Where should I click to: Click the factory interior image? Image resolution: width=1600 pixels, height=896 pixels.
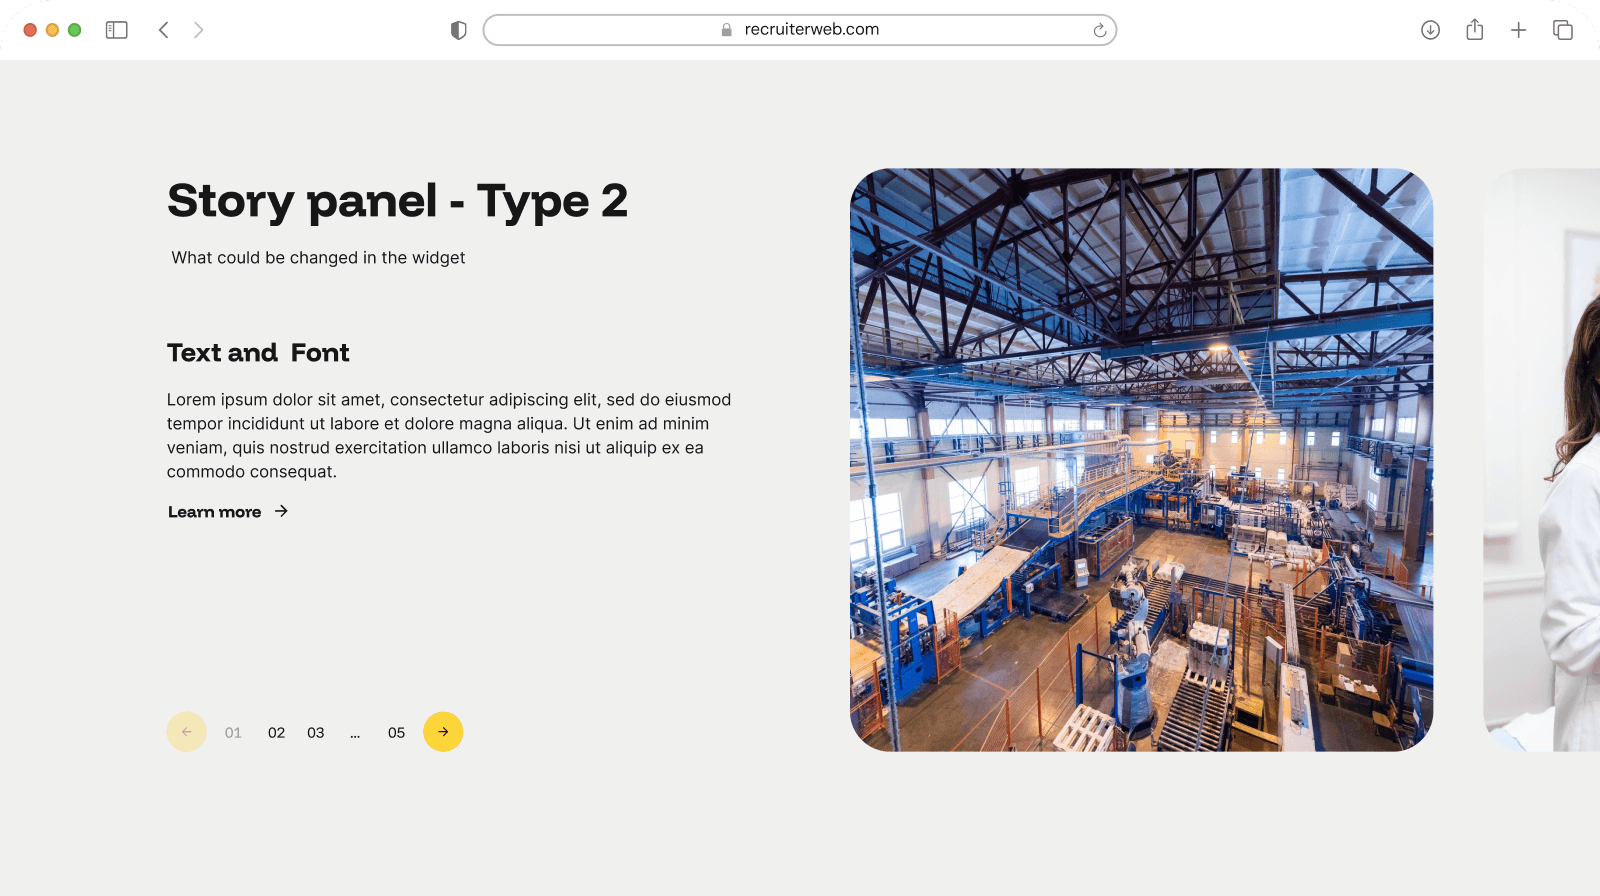click(1141, 460)
